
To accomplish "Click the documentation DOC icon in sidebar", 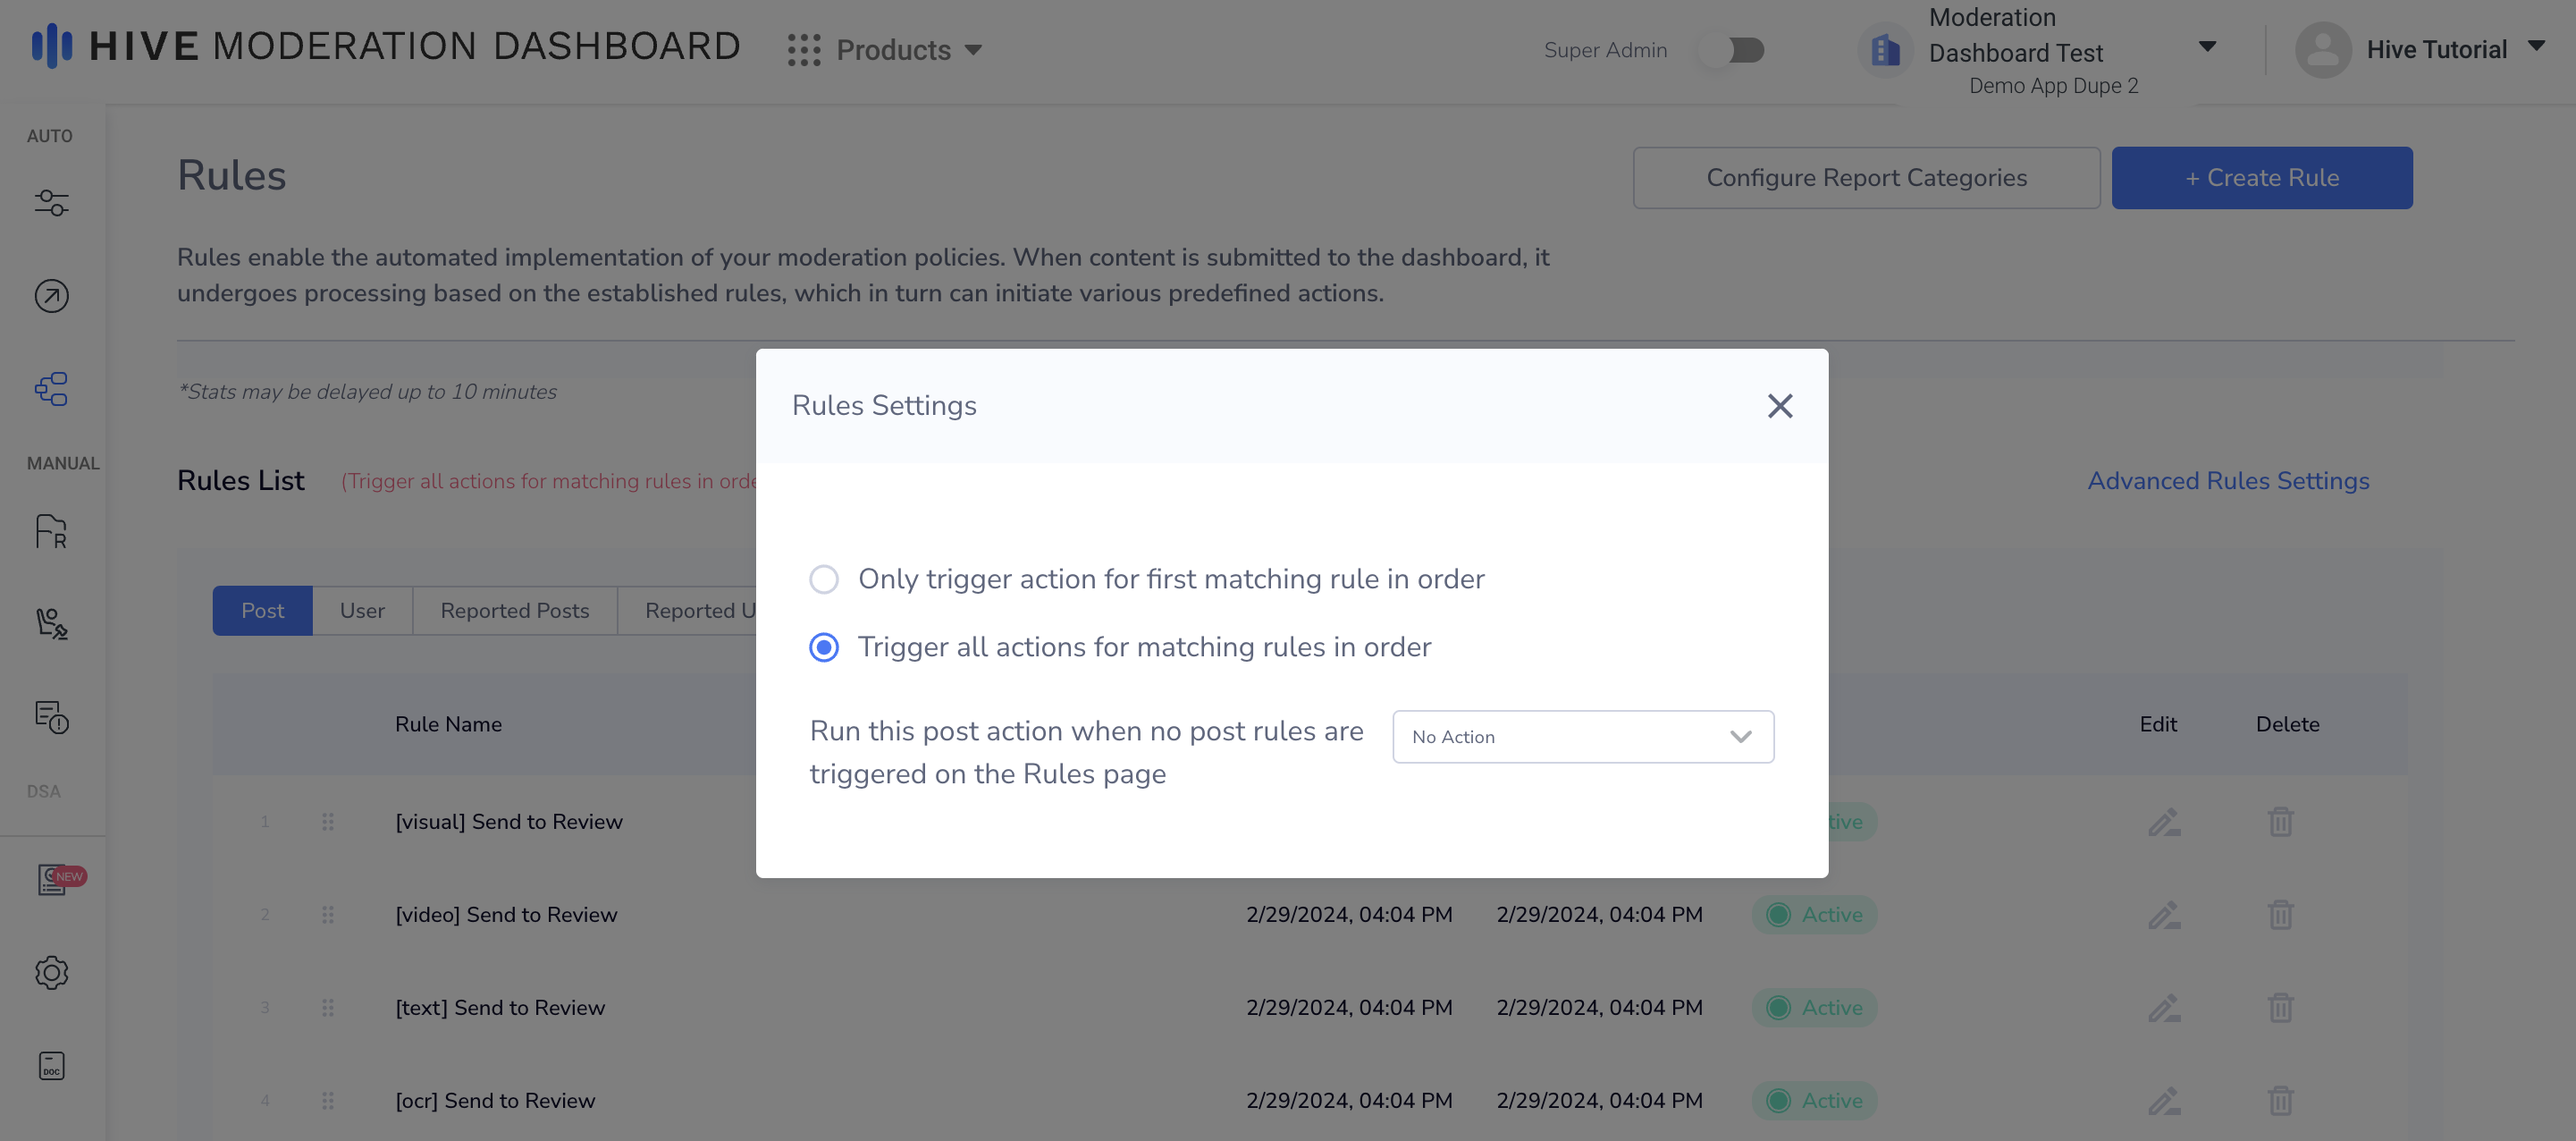I will [51, 1065].
